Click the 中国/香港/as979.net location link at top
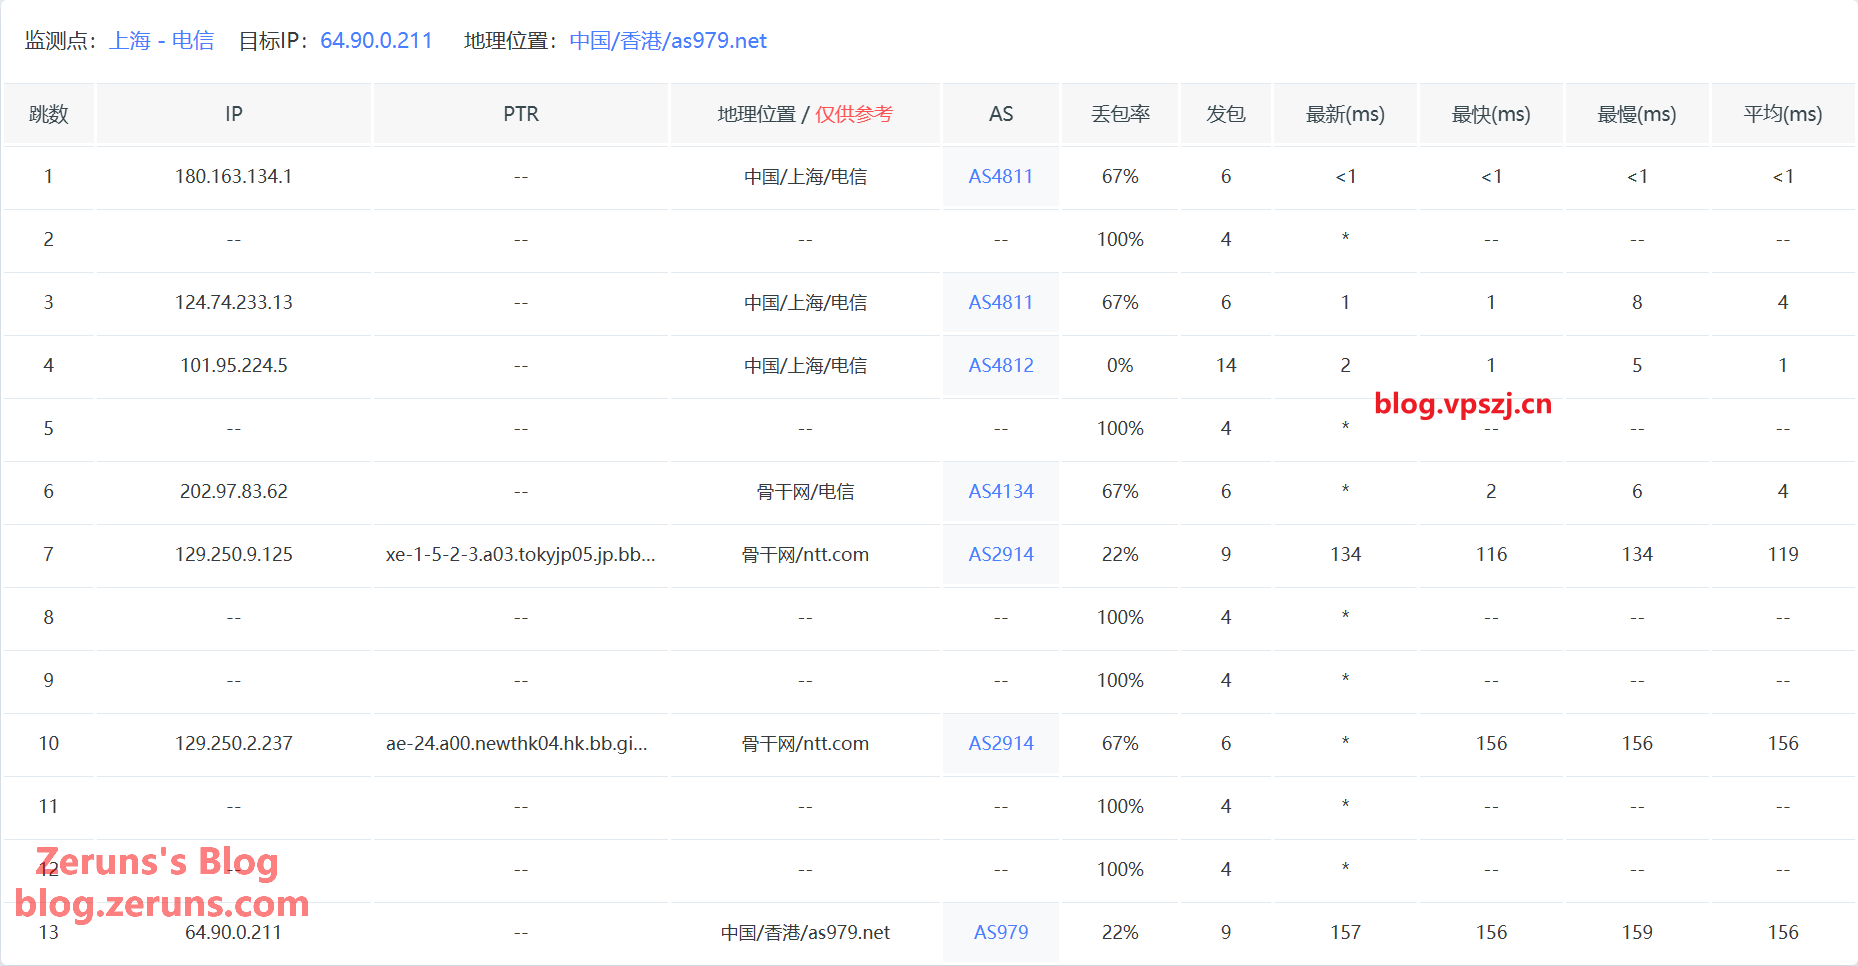This screenshot has height=966, width=1858. (667, 41)
